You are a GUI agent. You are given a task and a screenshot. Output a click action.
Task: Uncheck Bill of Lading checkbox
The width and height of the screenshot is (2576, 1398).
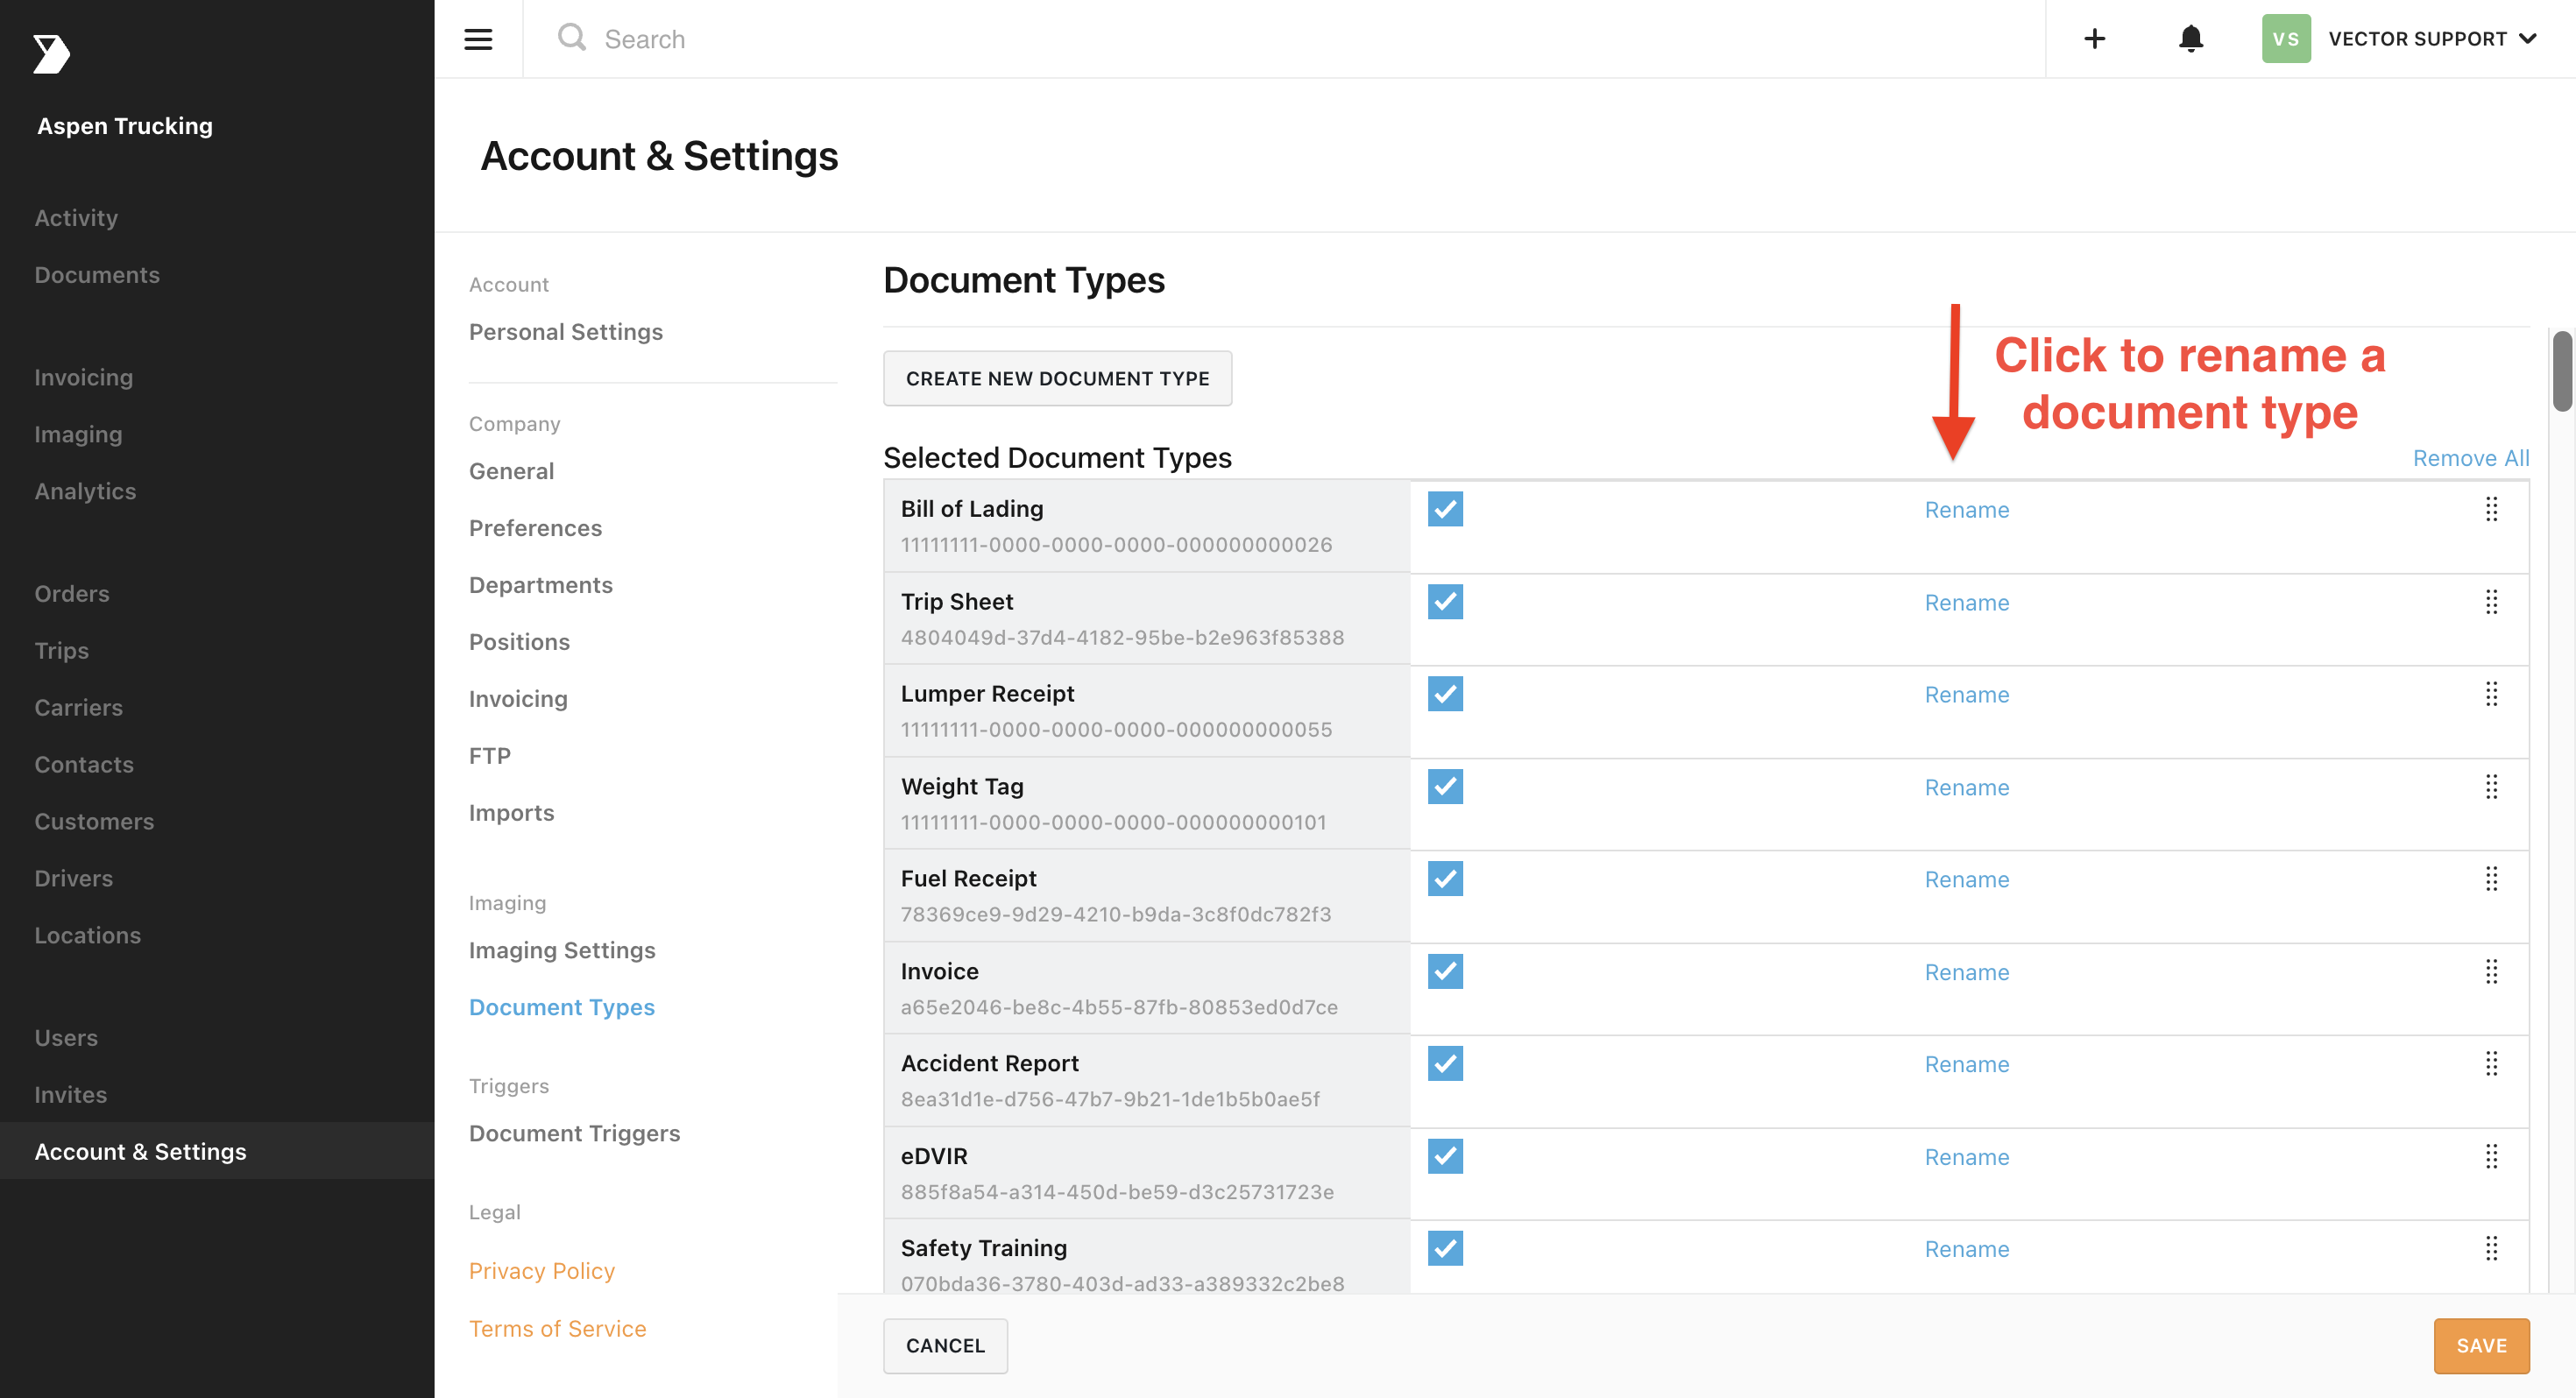click(x=1445, y=509)
